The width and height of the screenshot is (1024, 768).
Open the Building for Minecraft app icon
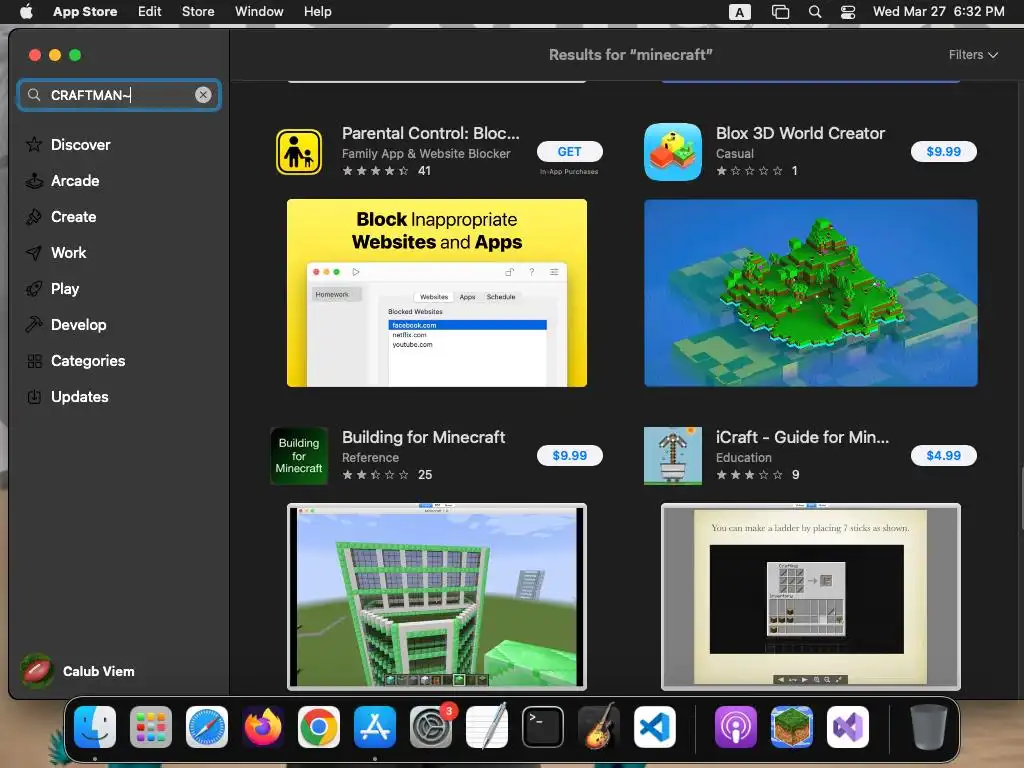coord(299,456)
